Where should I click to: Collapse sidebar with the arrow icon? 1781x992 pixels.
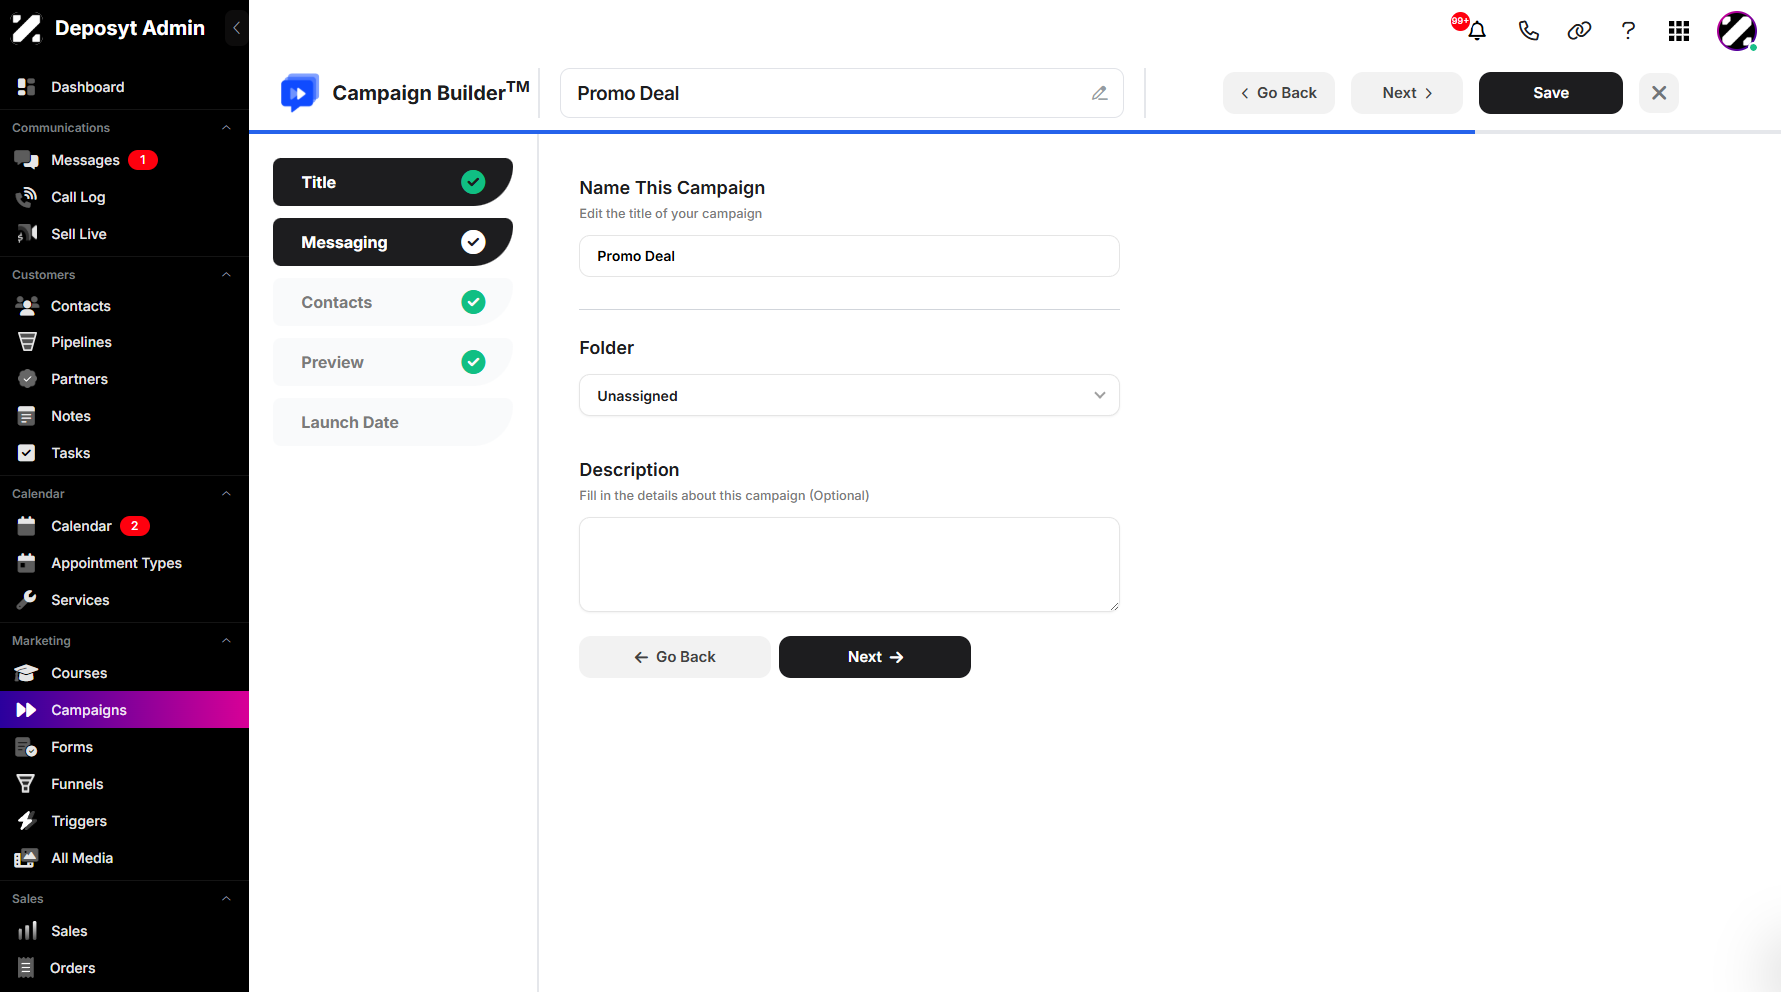[x=236, y=28]
